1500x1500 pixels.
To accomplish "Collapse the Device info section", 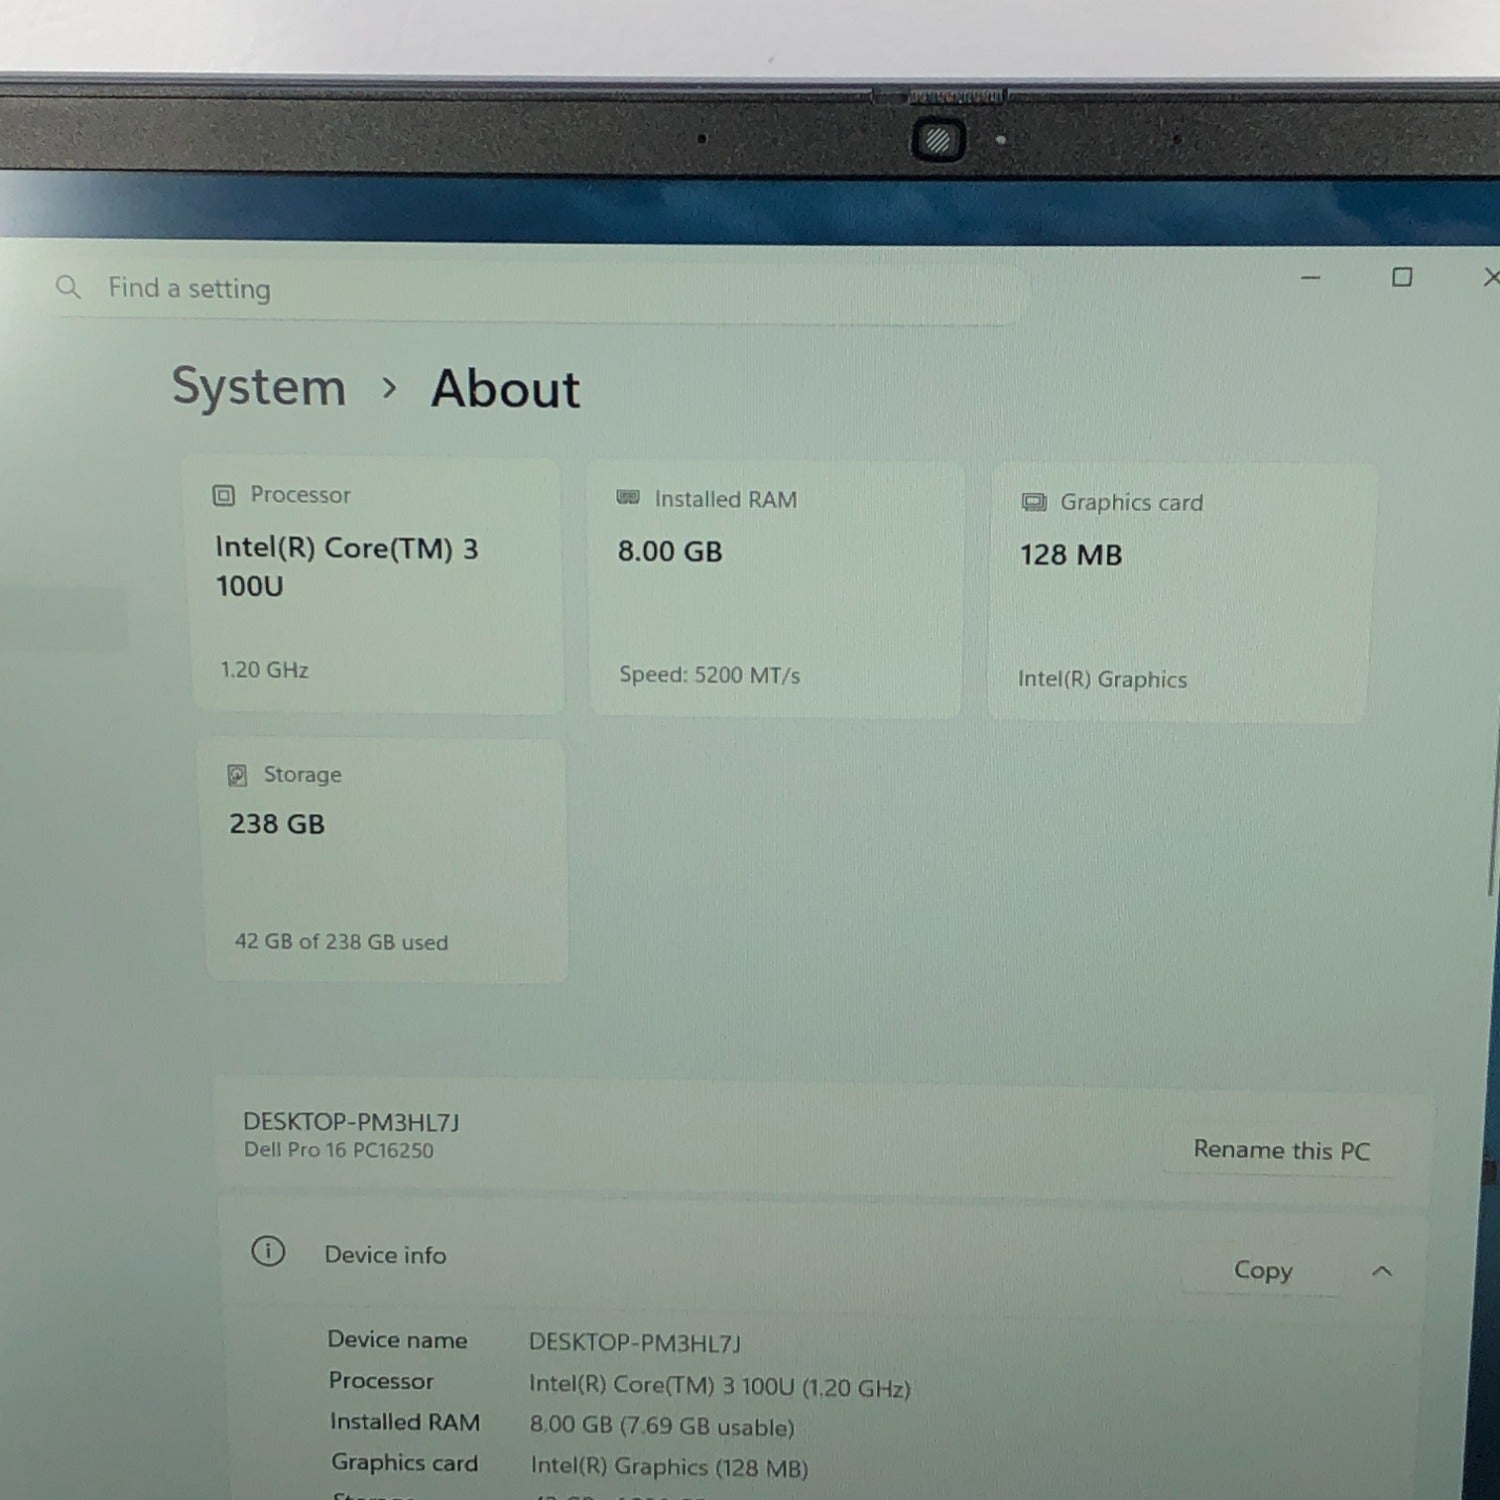I will pyautogui.click(x=1382, y=1271).
